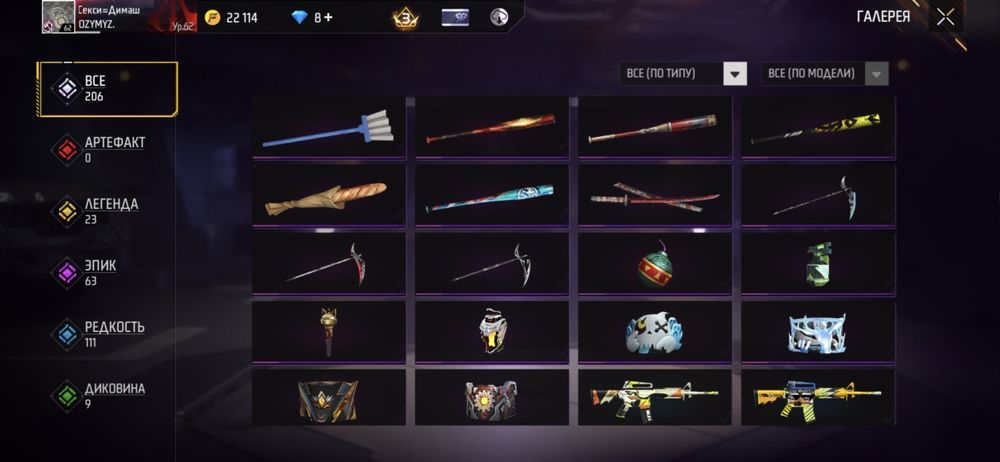Switch to the ЛЕГЕНДА category
1000x462 pixels.
(102, 211)
